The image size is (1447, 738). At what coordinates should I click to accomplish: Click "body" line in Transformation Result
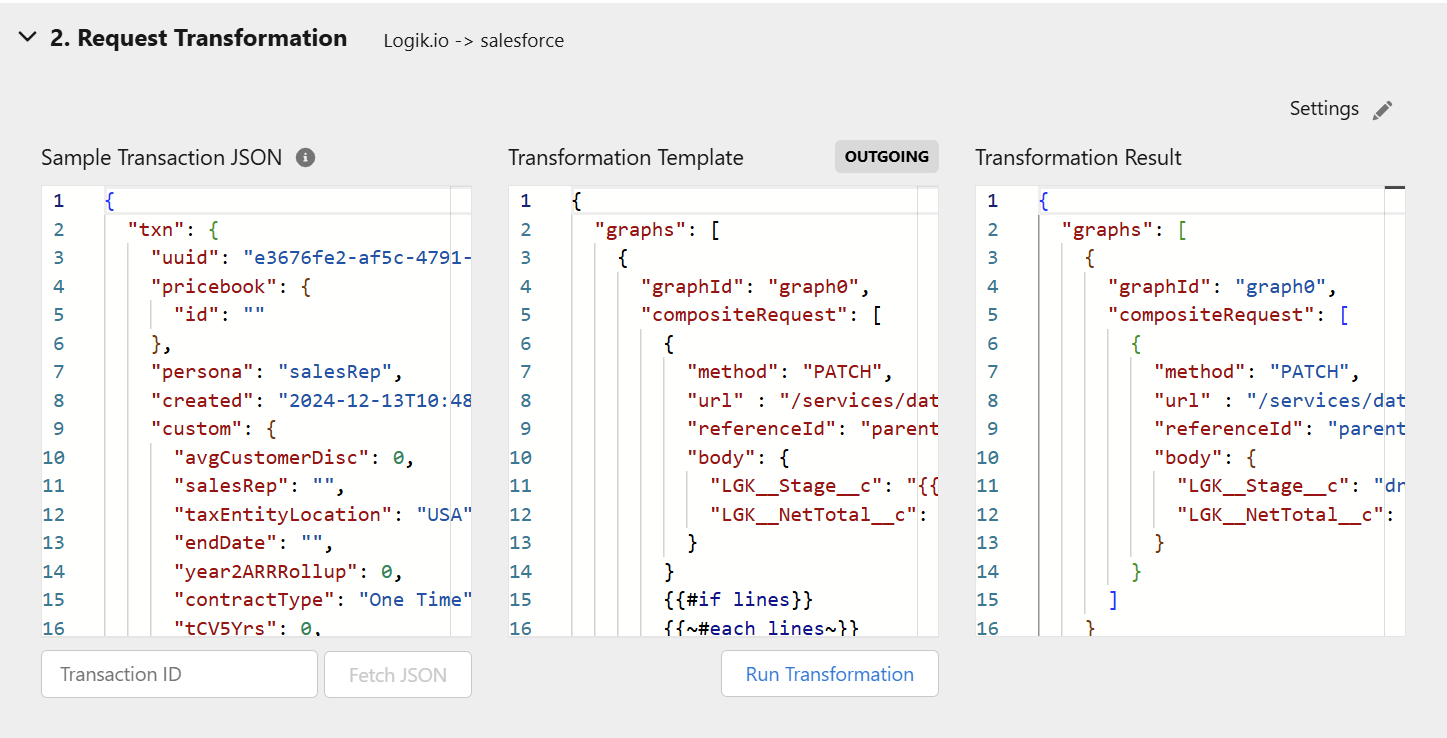pyautogui.click(x=1205, y=458)
